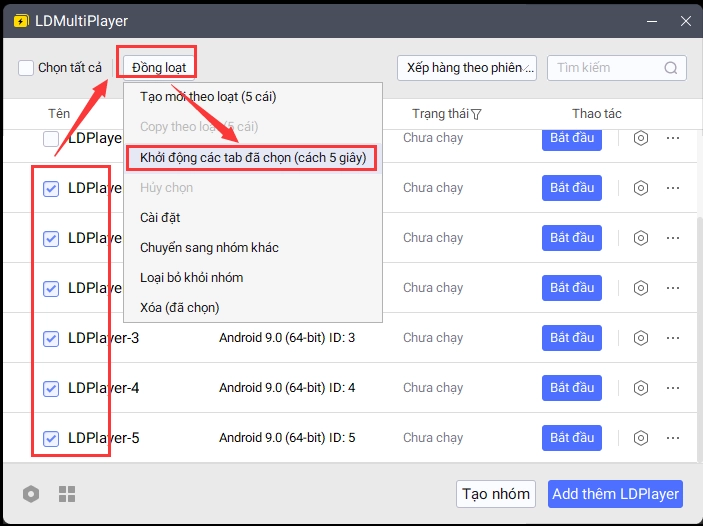Click the Tìm kiếm search field
Image resolution: width=703 pixels, height=526 pixels.
click(605, 68)
